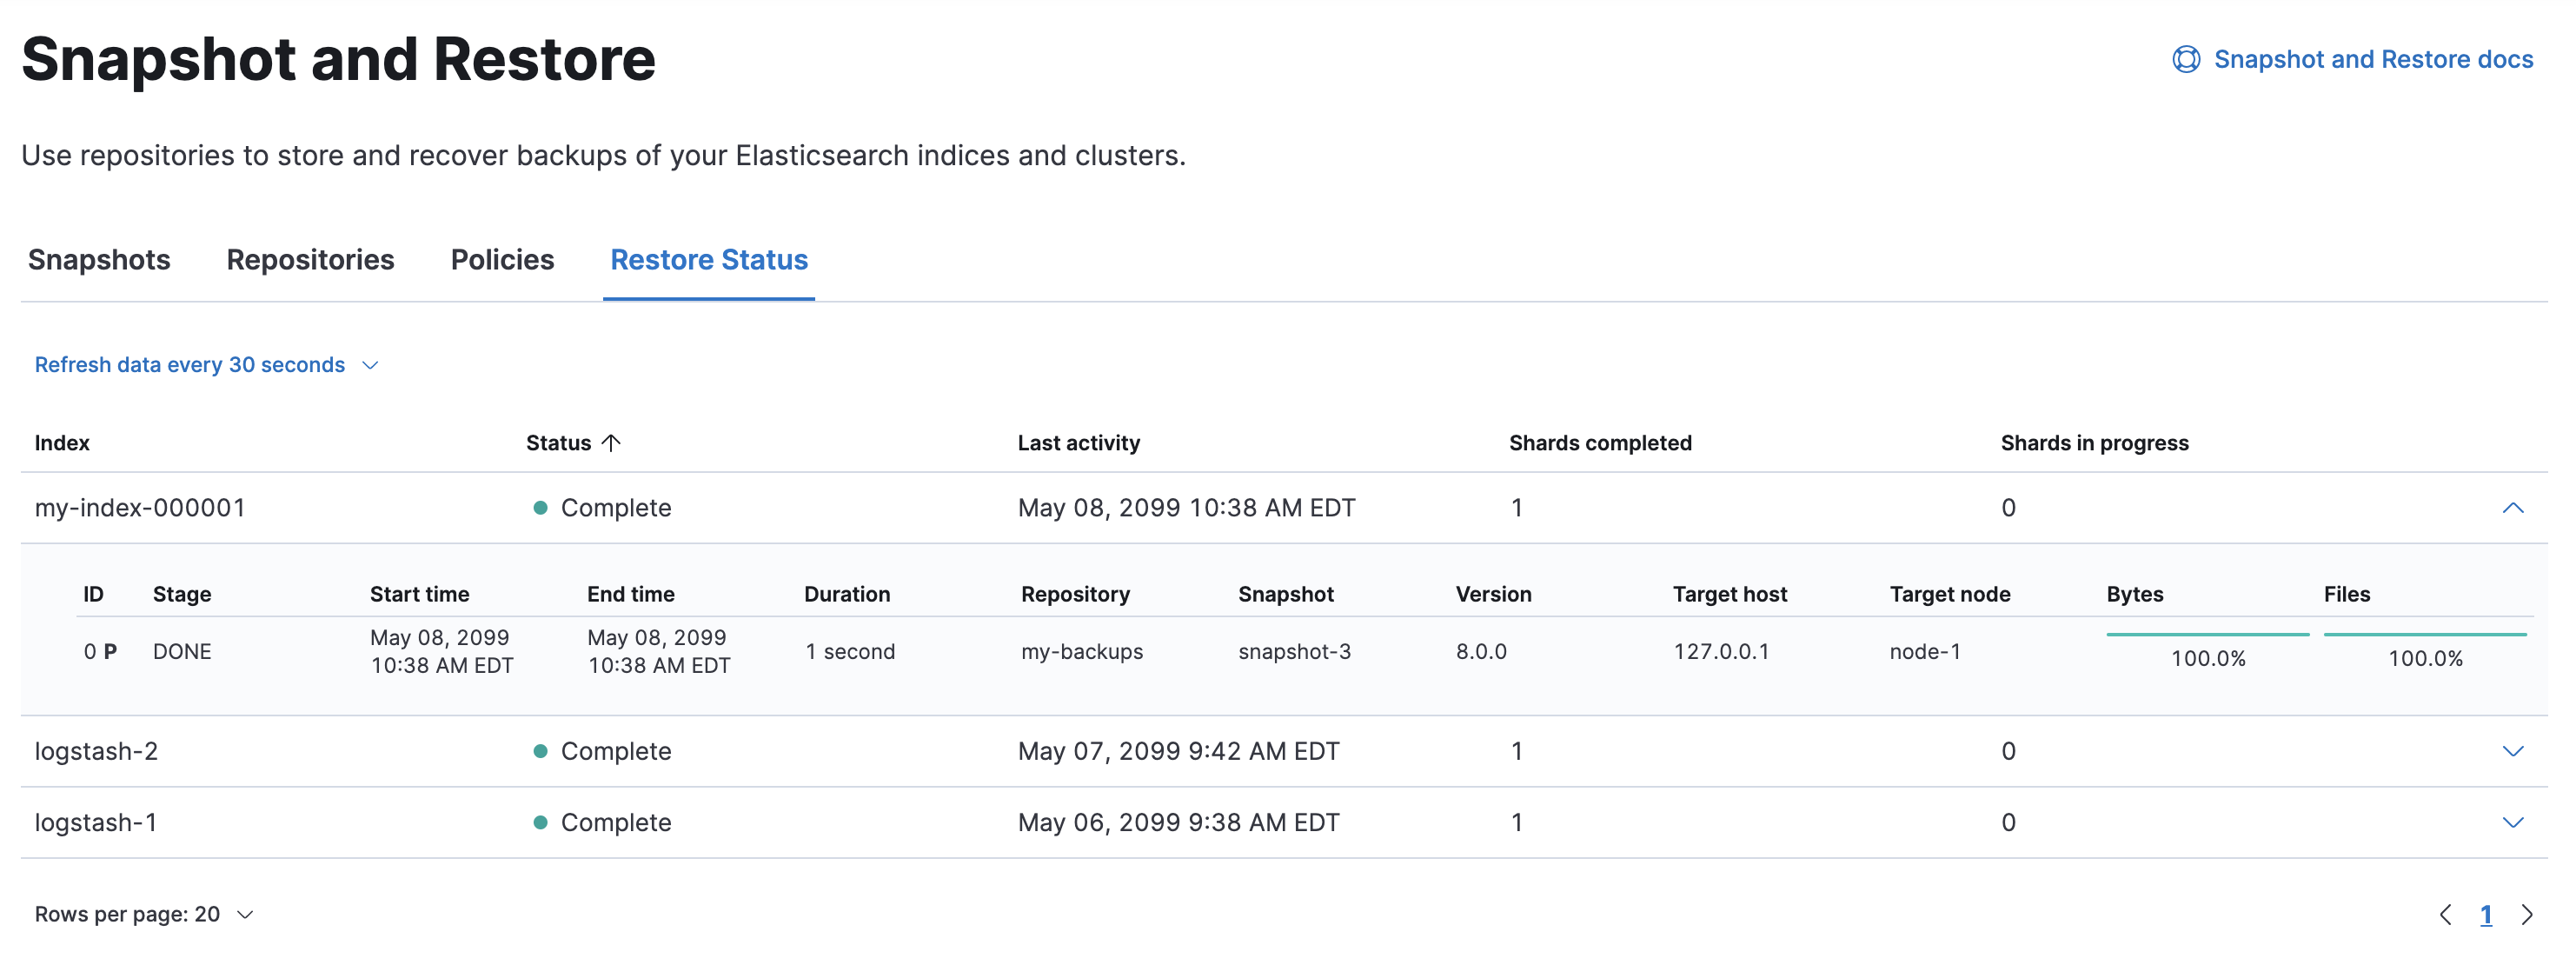Viewport: 2576px width, 965px height.
Task: Open the Policies tab
Action: click(x=502, y=260)
